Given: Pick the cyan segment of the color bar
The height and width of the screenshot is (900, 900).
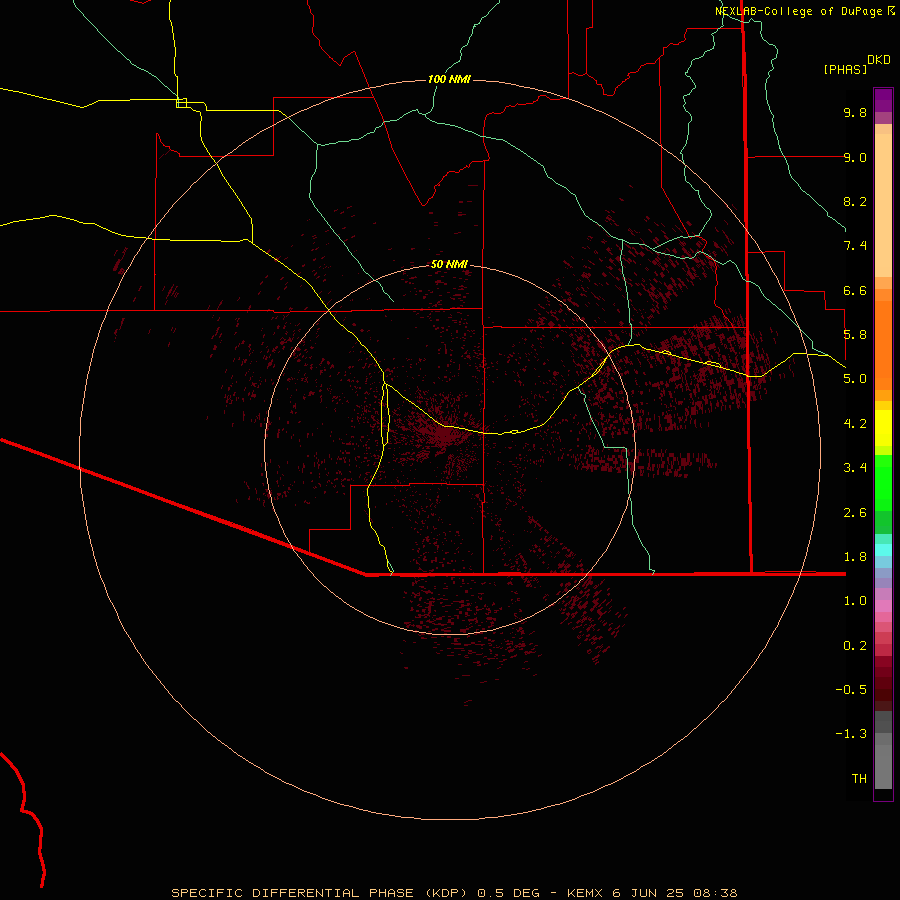Looking at the screenshot, I should pos(883,550).
